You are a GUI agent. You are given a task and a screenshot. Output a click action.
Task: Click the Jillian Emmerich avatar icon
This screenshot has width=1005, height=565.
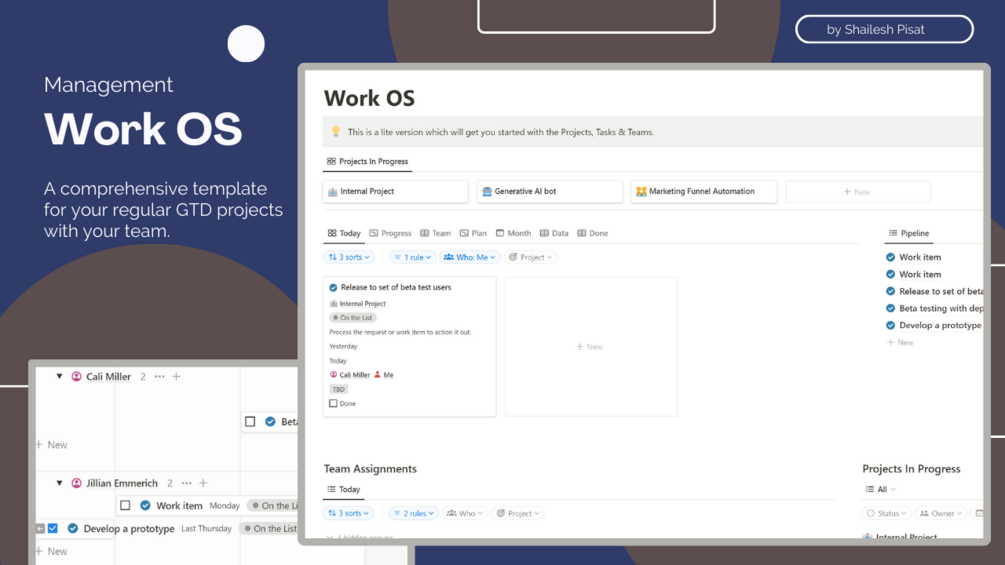pos(76,483)
